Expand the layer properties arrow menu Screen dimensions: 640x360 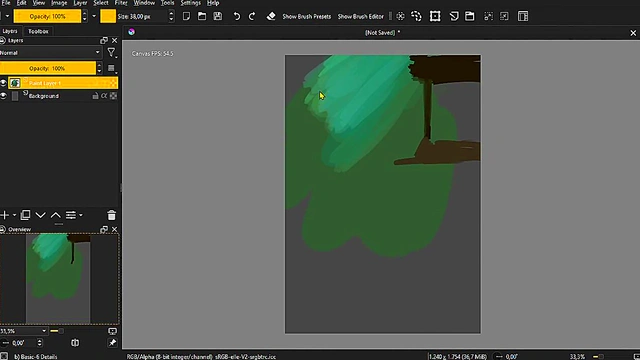pyautogui.click(x=81, y=215)
